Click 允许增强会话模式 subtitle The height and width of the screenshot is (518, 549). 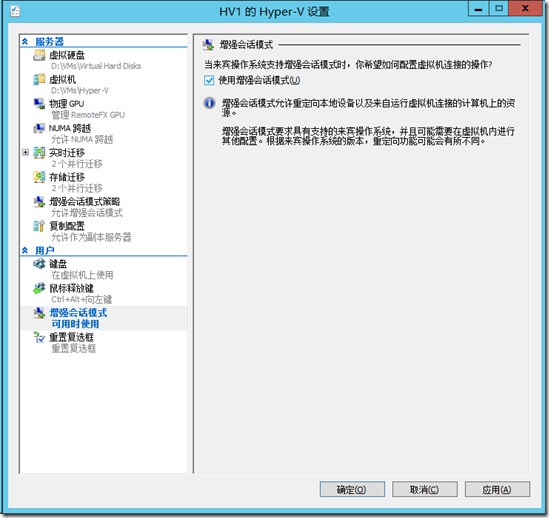[x=87, y=213]
